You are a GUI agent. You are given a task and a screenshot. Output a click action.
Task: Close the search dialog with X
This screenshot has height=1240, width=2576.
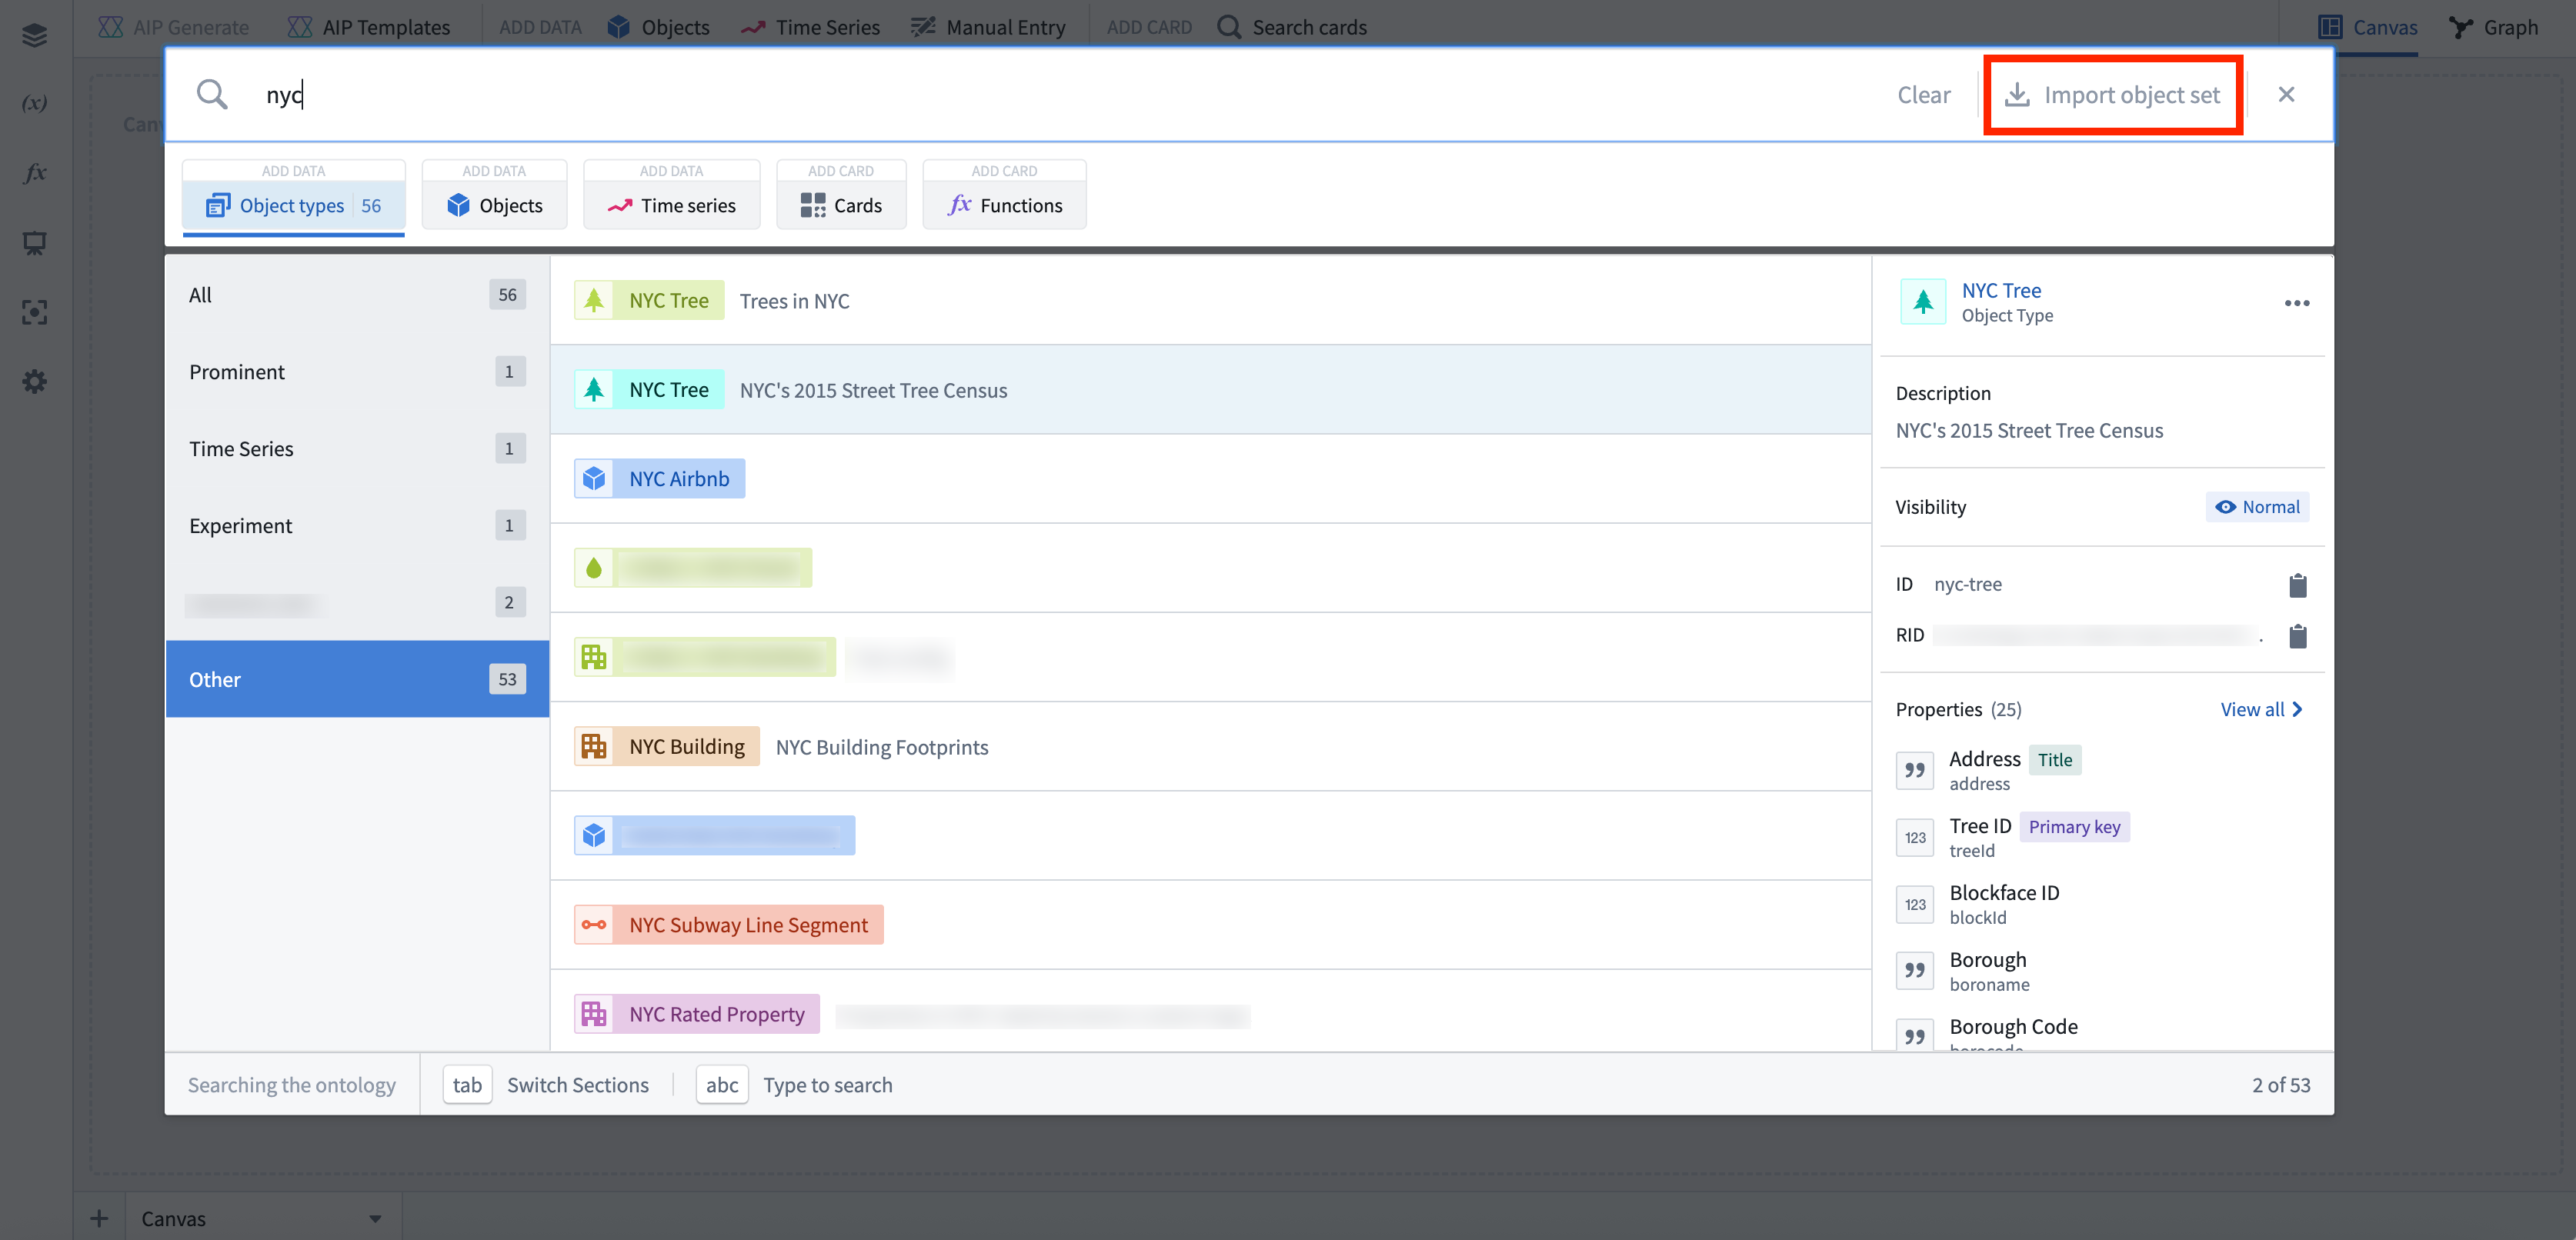[x=2286, y=95]
